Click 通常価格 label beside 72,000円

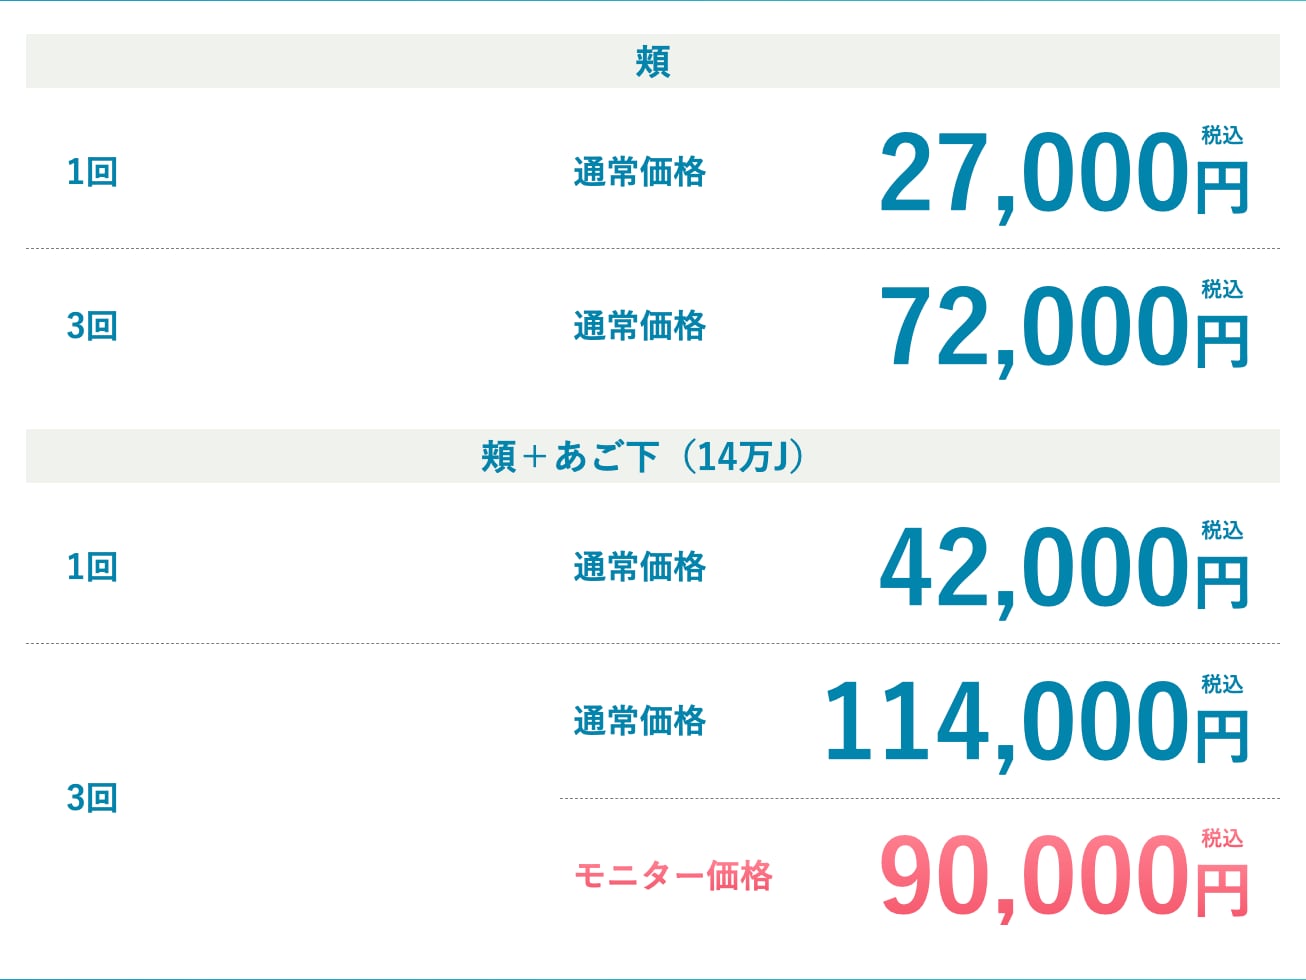point(640,326)
